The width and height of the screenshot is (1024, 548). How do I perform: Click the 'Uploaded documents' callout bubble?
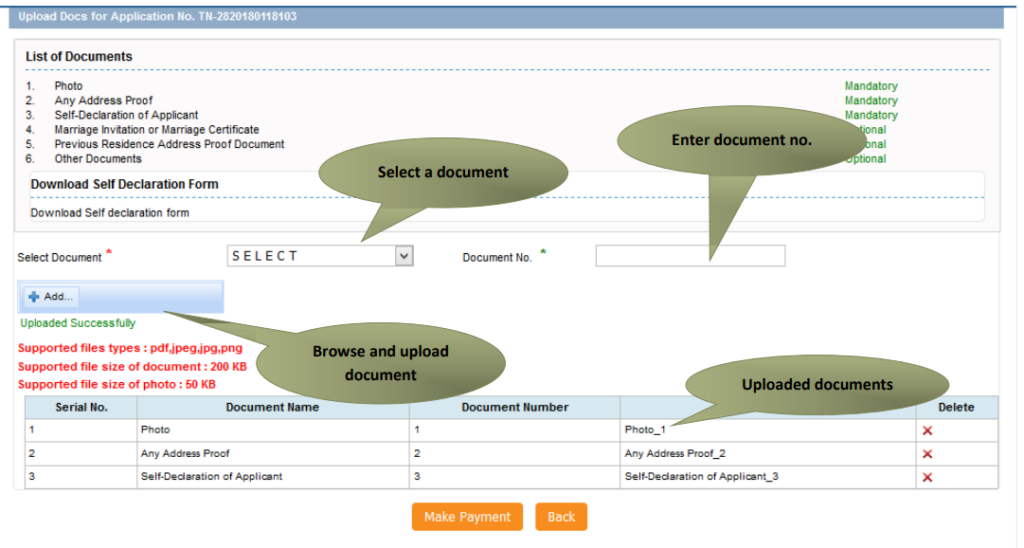(817, 384)
